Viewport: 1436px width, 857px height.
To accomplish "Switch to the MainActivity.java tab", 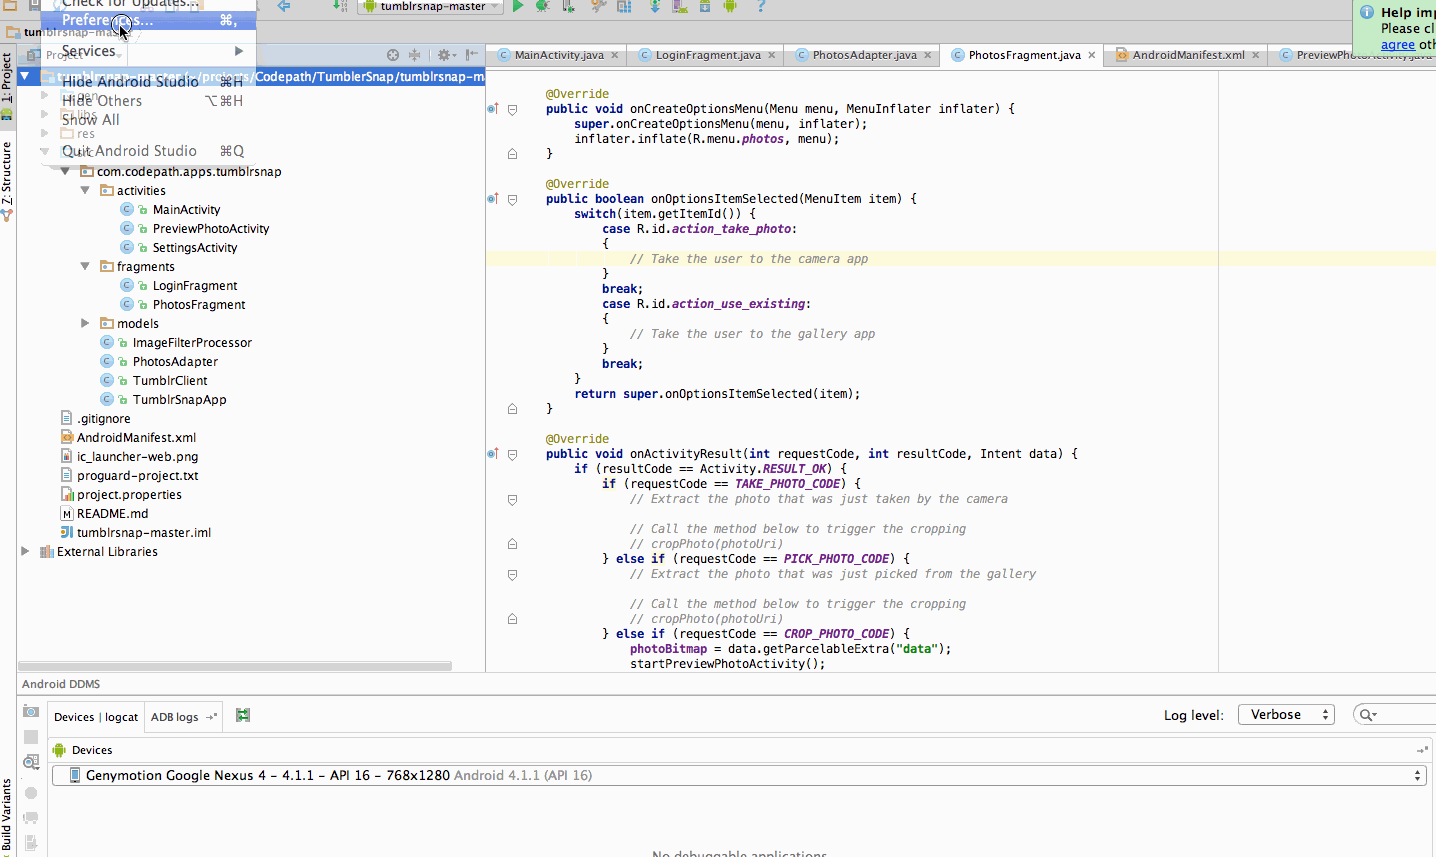I will [559, 55].
